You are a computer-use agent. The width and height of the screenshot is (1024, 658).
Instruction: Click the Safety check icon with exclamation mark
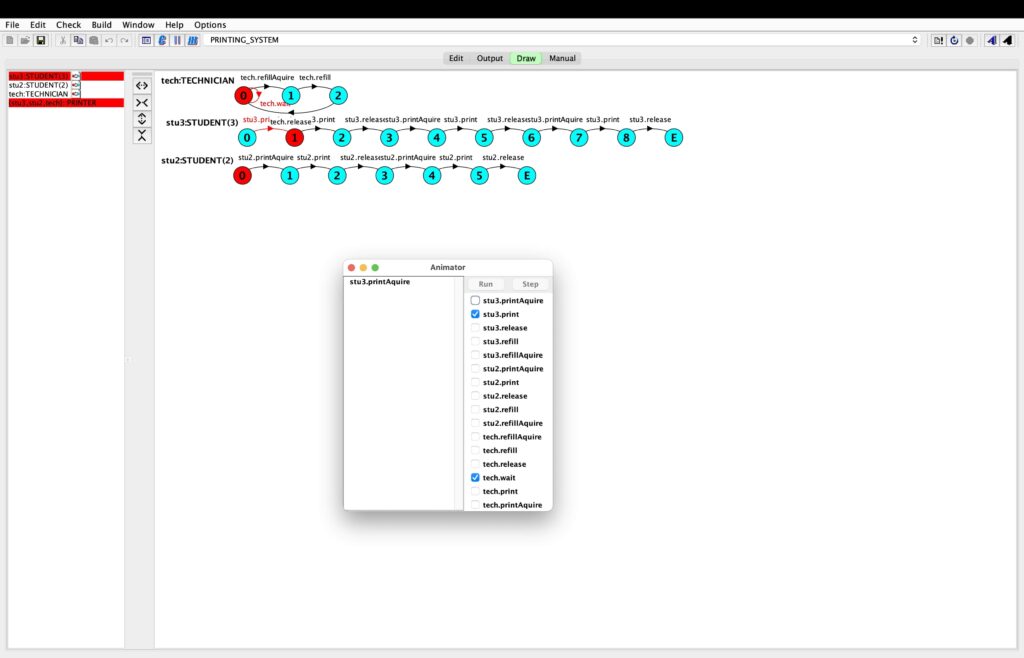938,40
